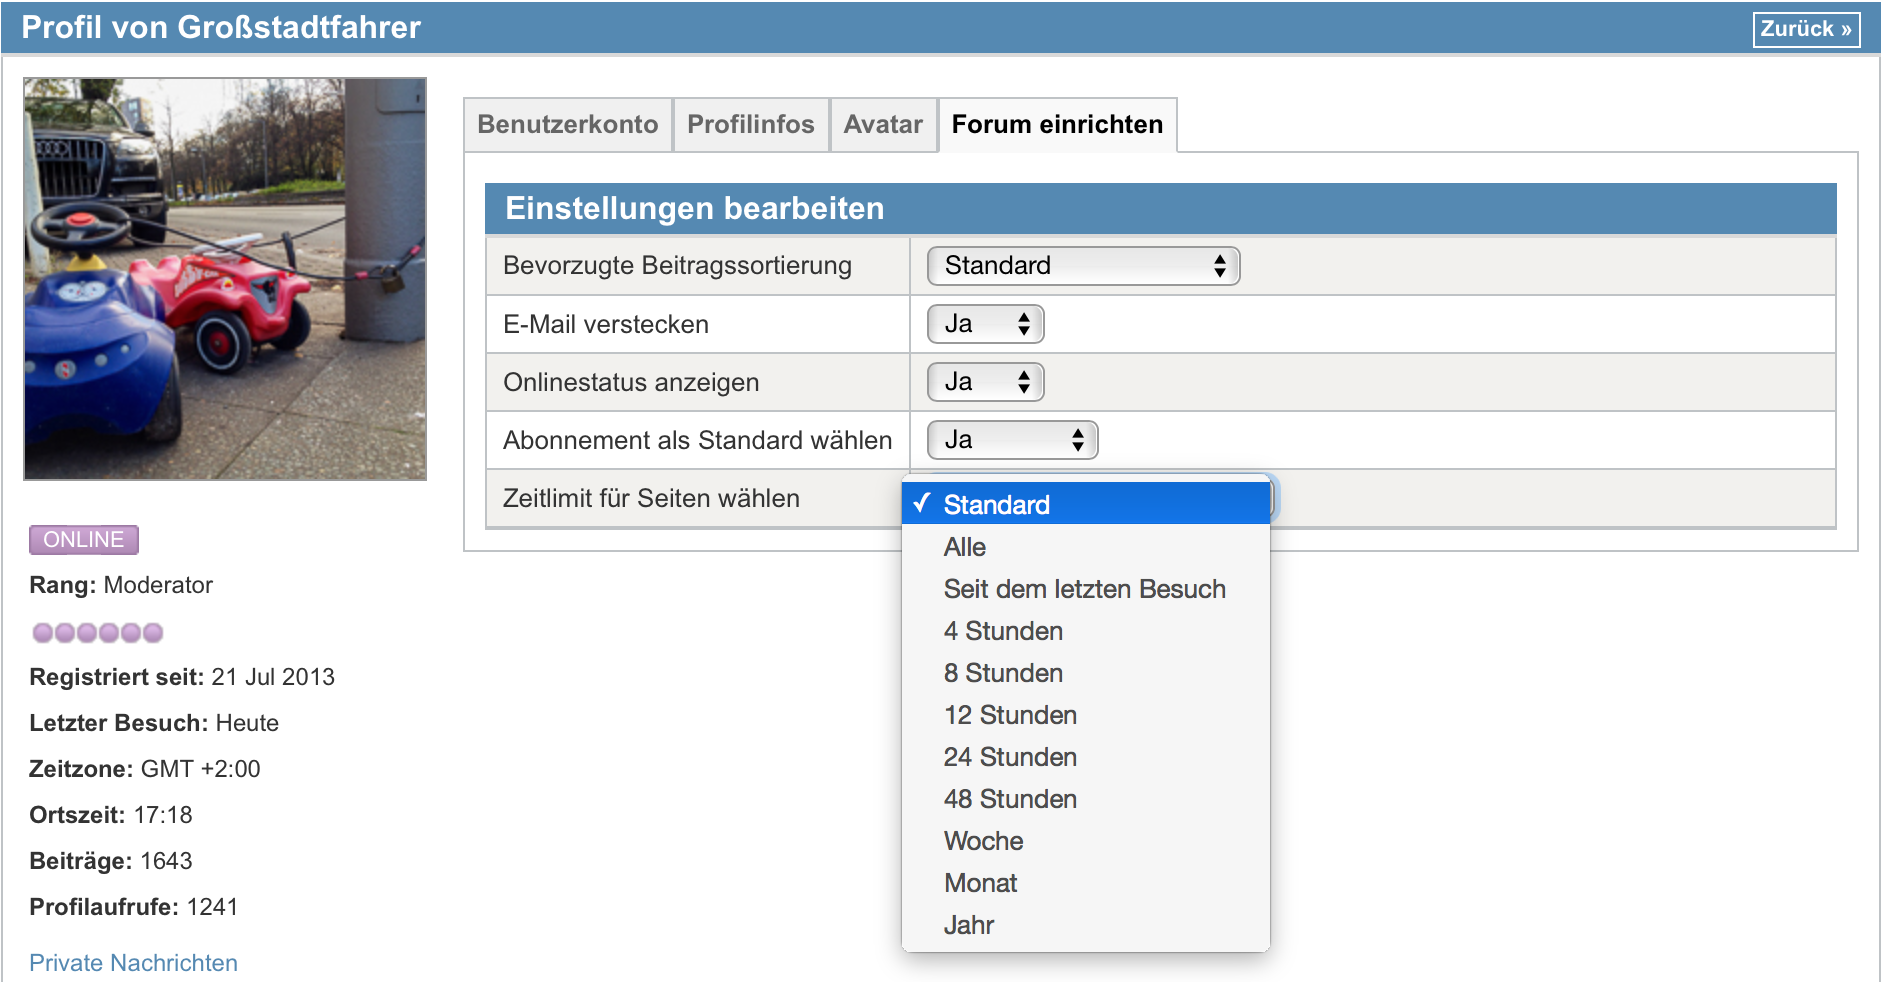Select the 4 Stunden option
The width and height of the screenshot is (1882, 982).
tap(1003, 631)
